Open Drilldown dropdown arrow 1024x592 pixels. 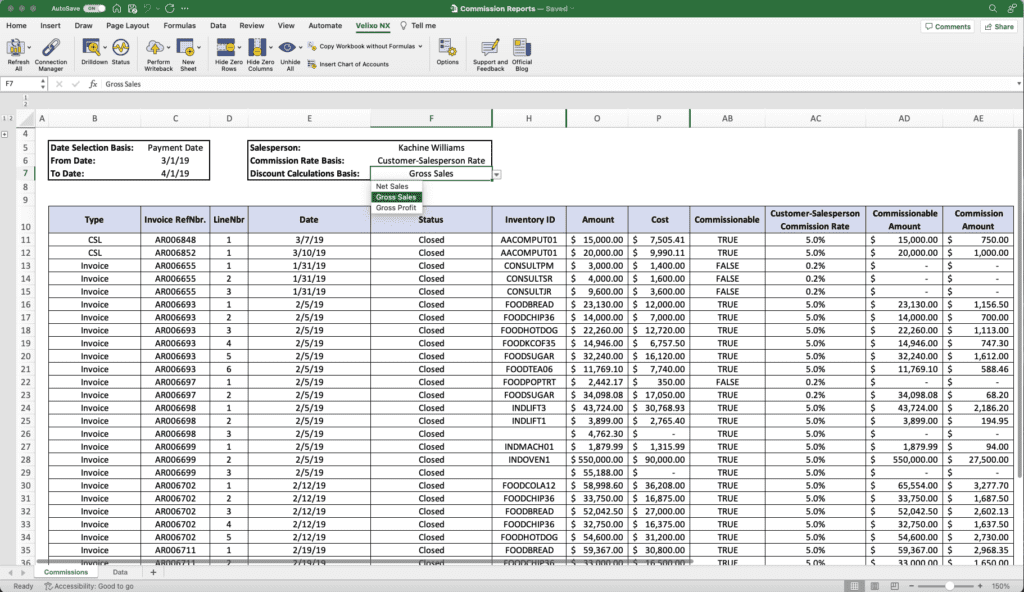[104, 47]
